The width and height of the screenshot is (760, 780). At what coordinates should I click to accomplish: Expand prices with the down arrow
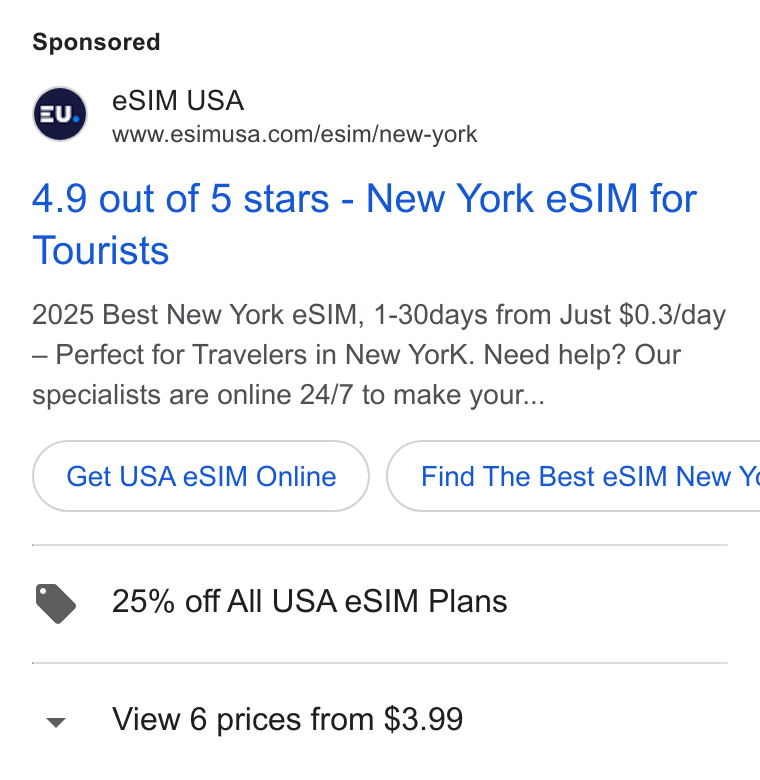pyautogui.click(x=56, y=722)
